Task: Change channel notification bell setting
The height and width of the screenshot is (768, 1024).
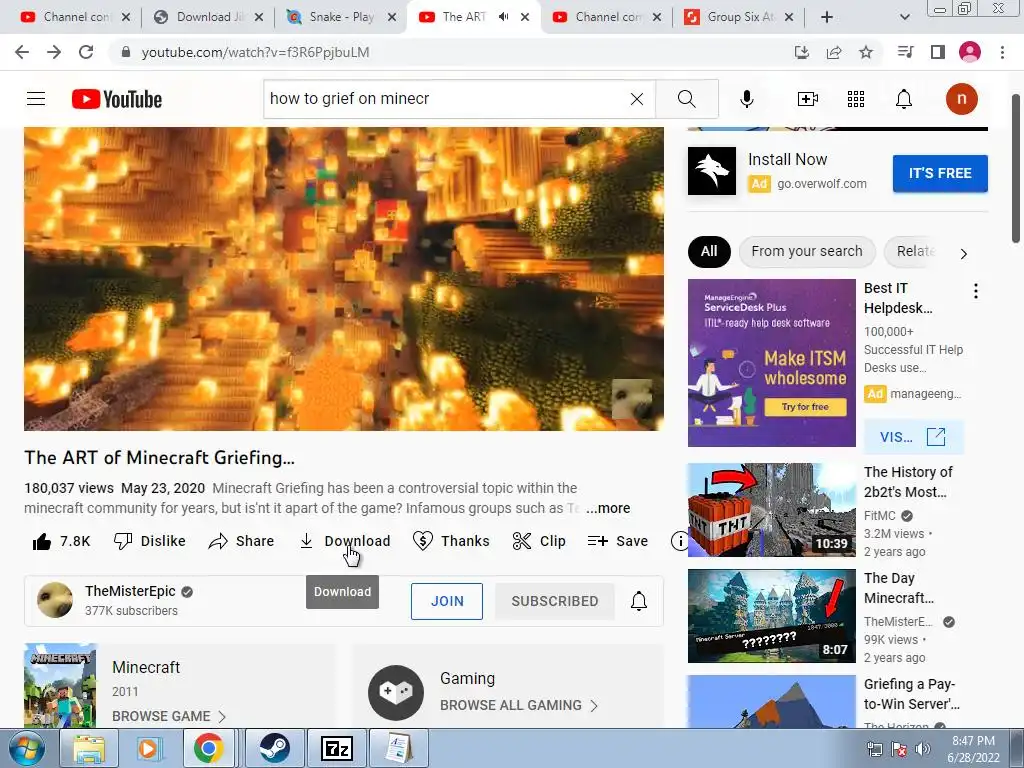Action: [639, 601]
